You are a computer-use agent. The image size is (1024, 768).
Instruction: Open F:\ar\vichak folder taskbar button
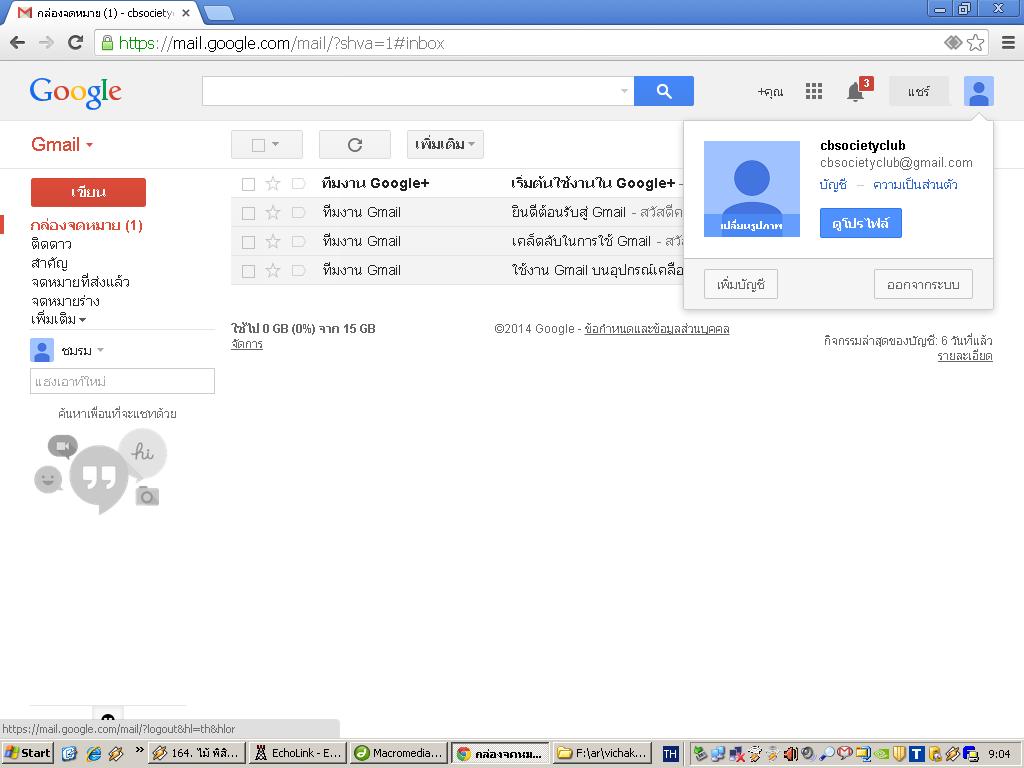603,753
